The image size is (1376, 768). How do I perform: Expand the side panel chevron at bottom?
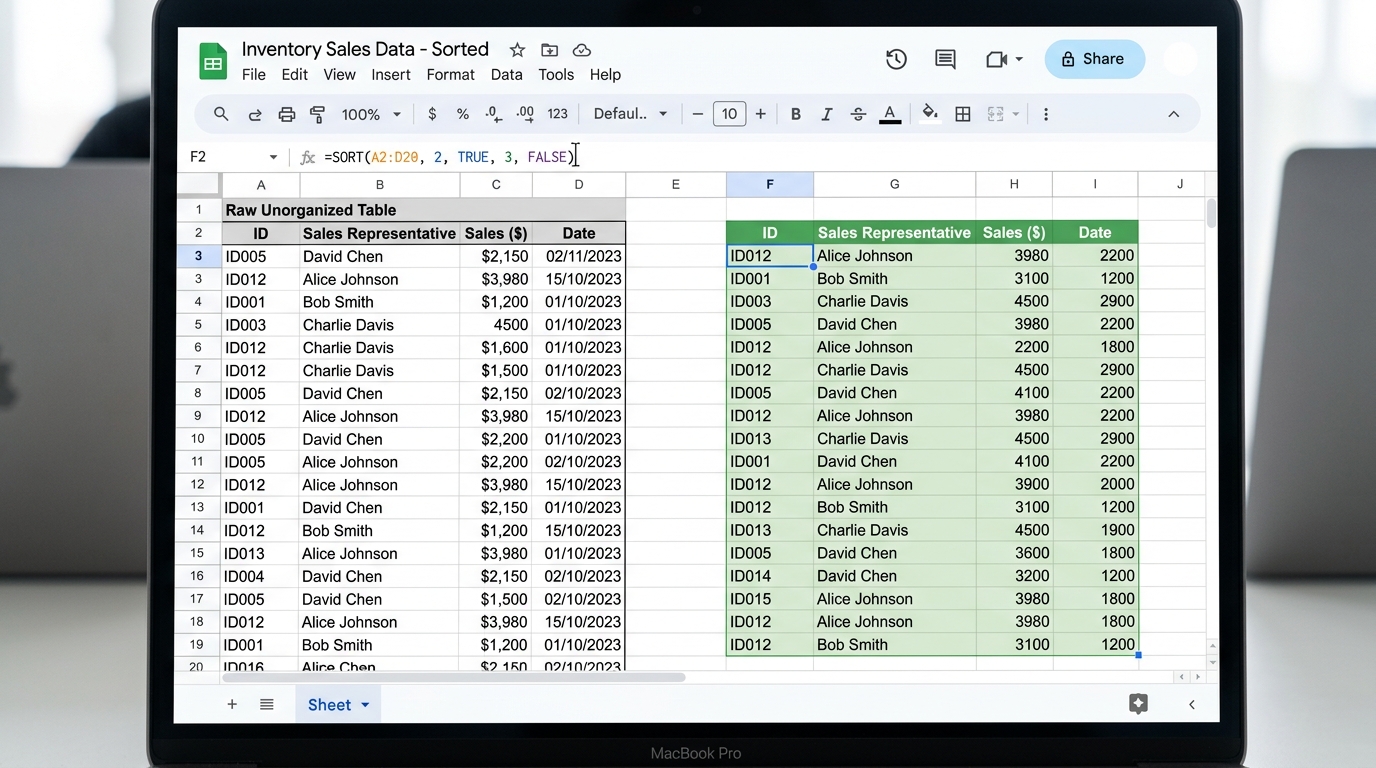(x=1192, y=704)
